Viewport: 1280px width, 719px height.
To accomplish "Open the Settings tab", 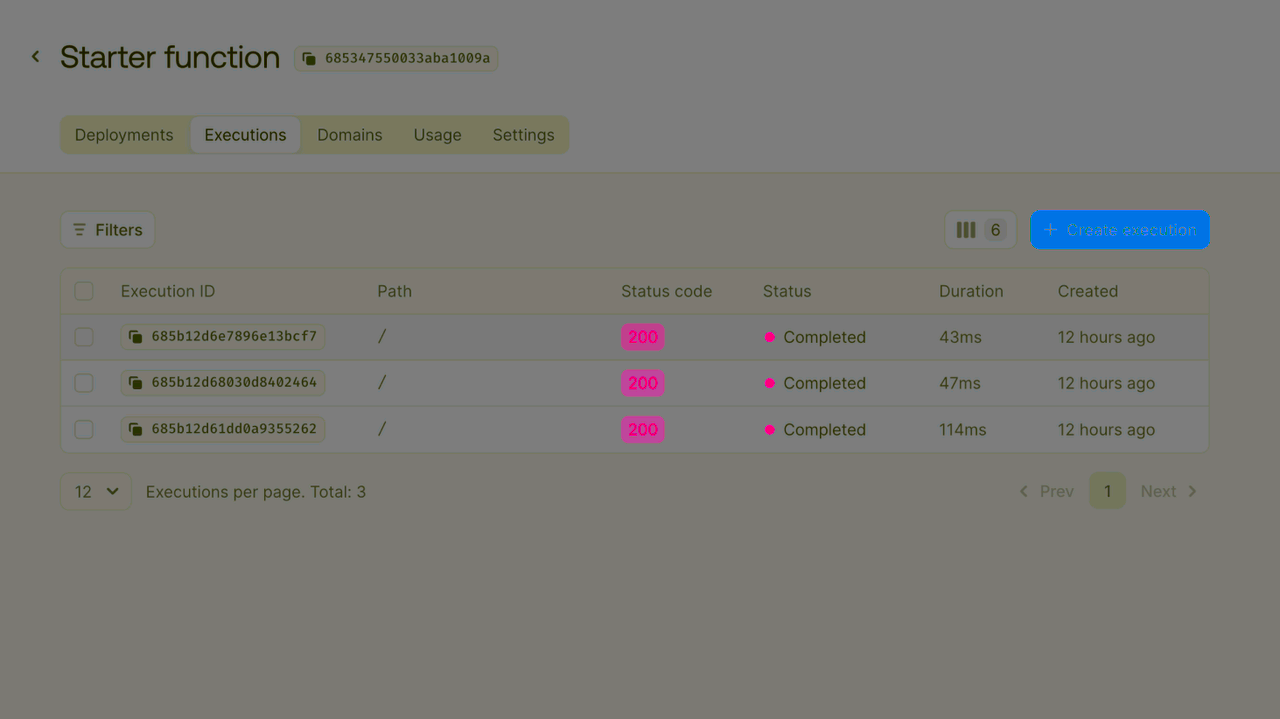I will [523, 135].
